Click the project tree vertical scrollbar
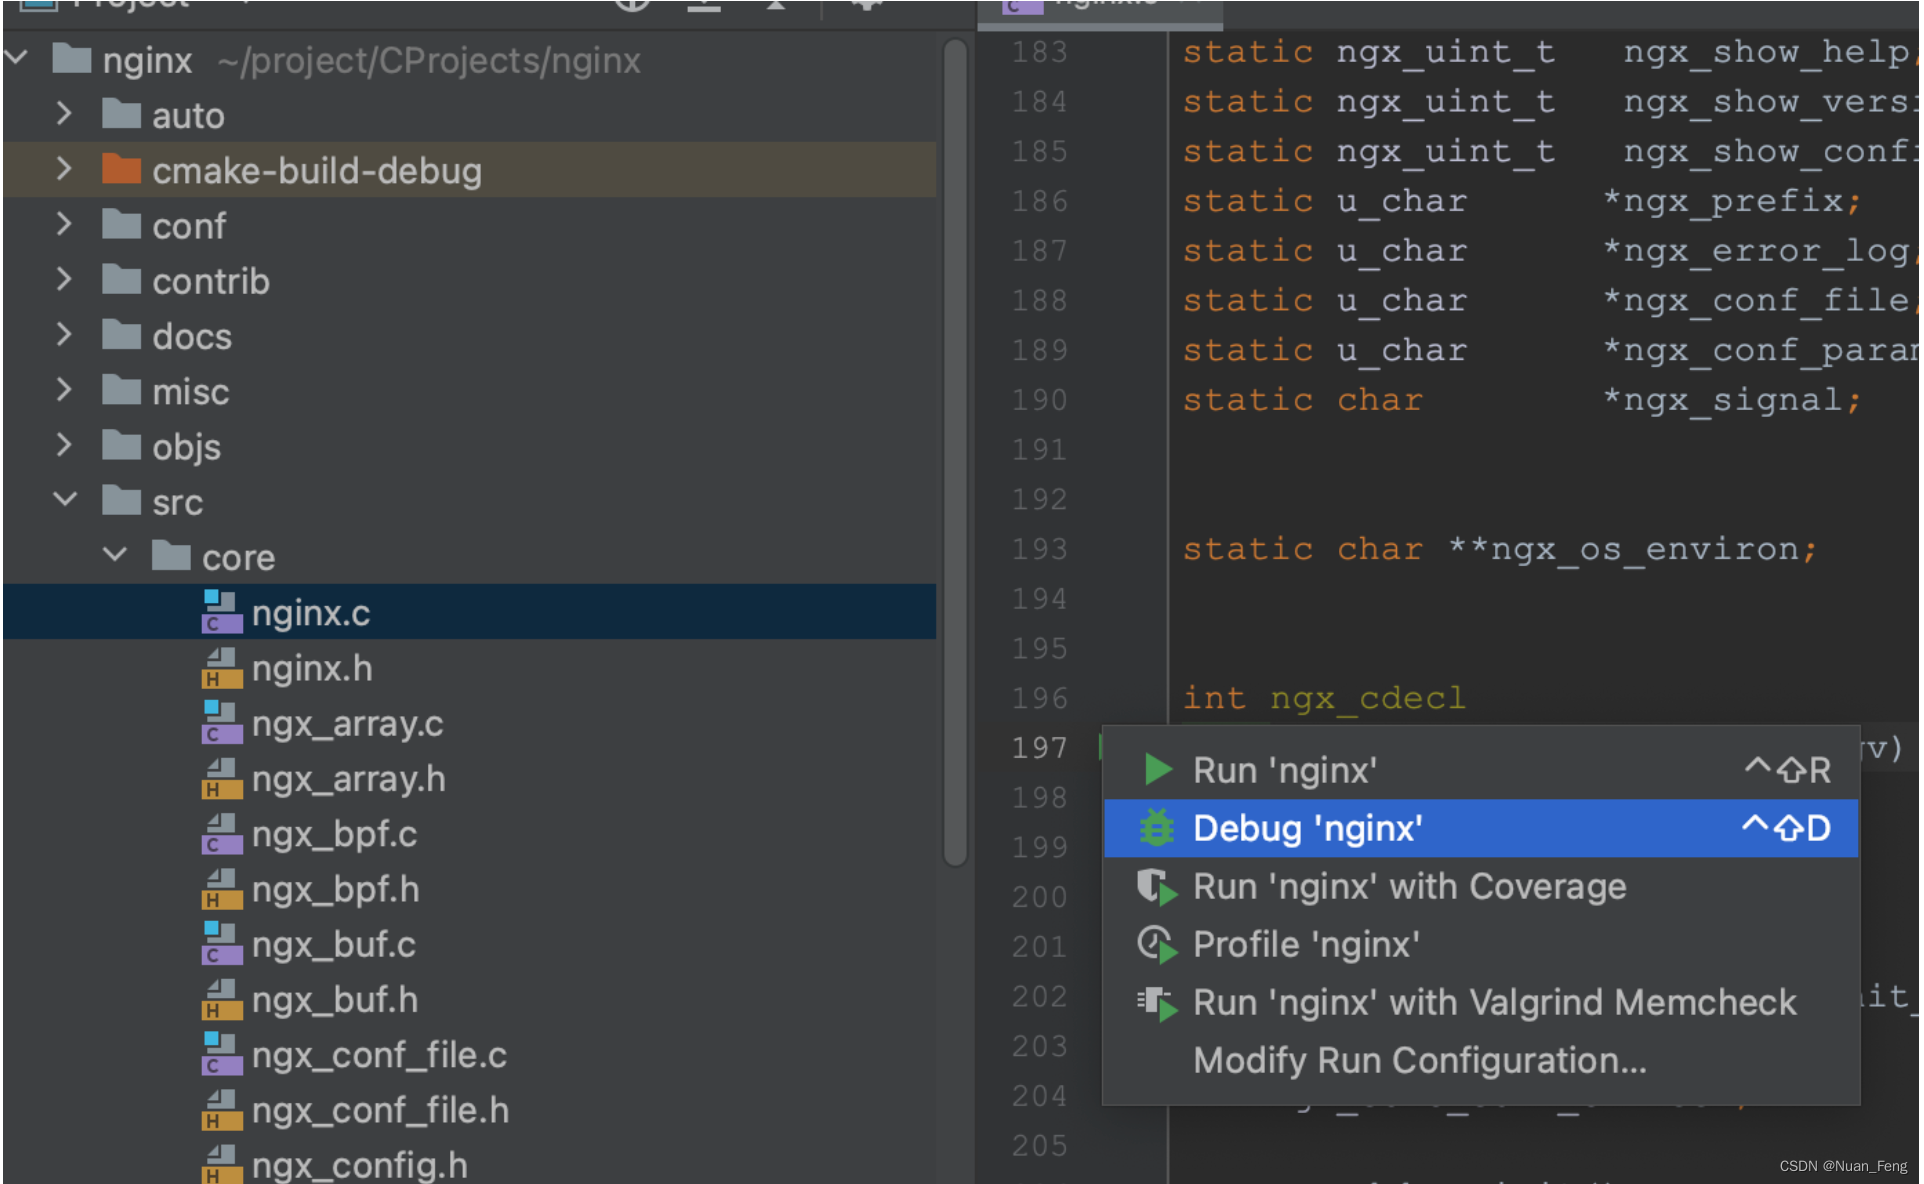Viewport: 1924px width, 1184px height. (x=955, y=450)
